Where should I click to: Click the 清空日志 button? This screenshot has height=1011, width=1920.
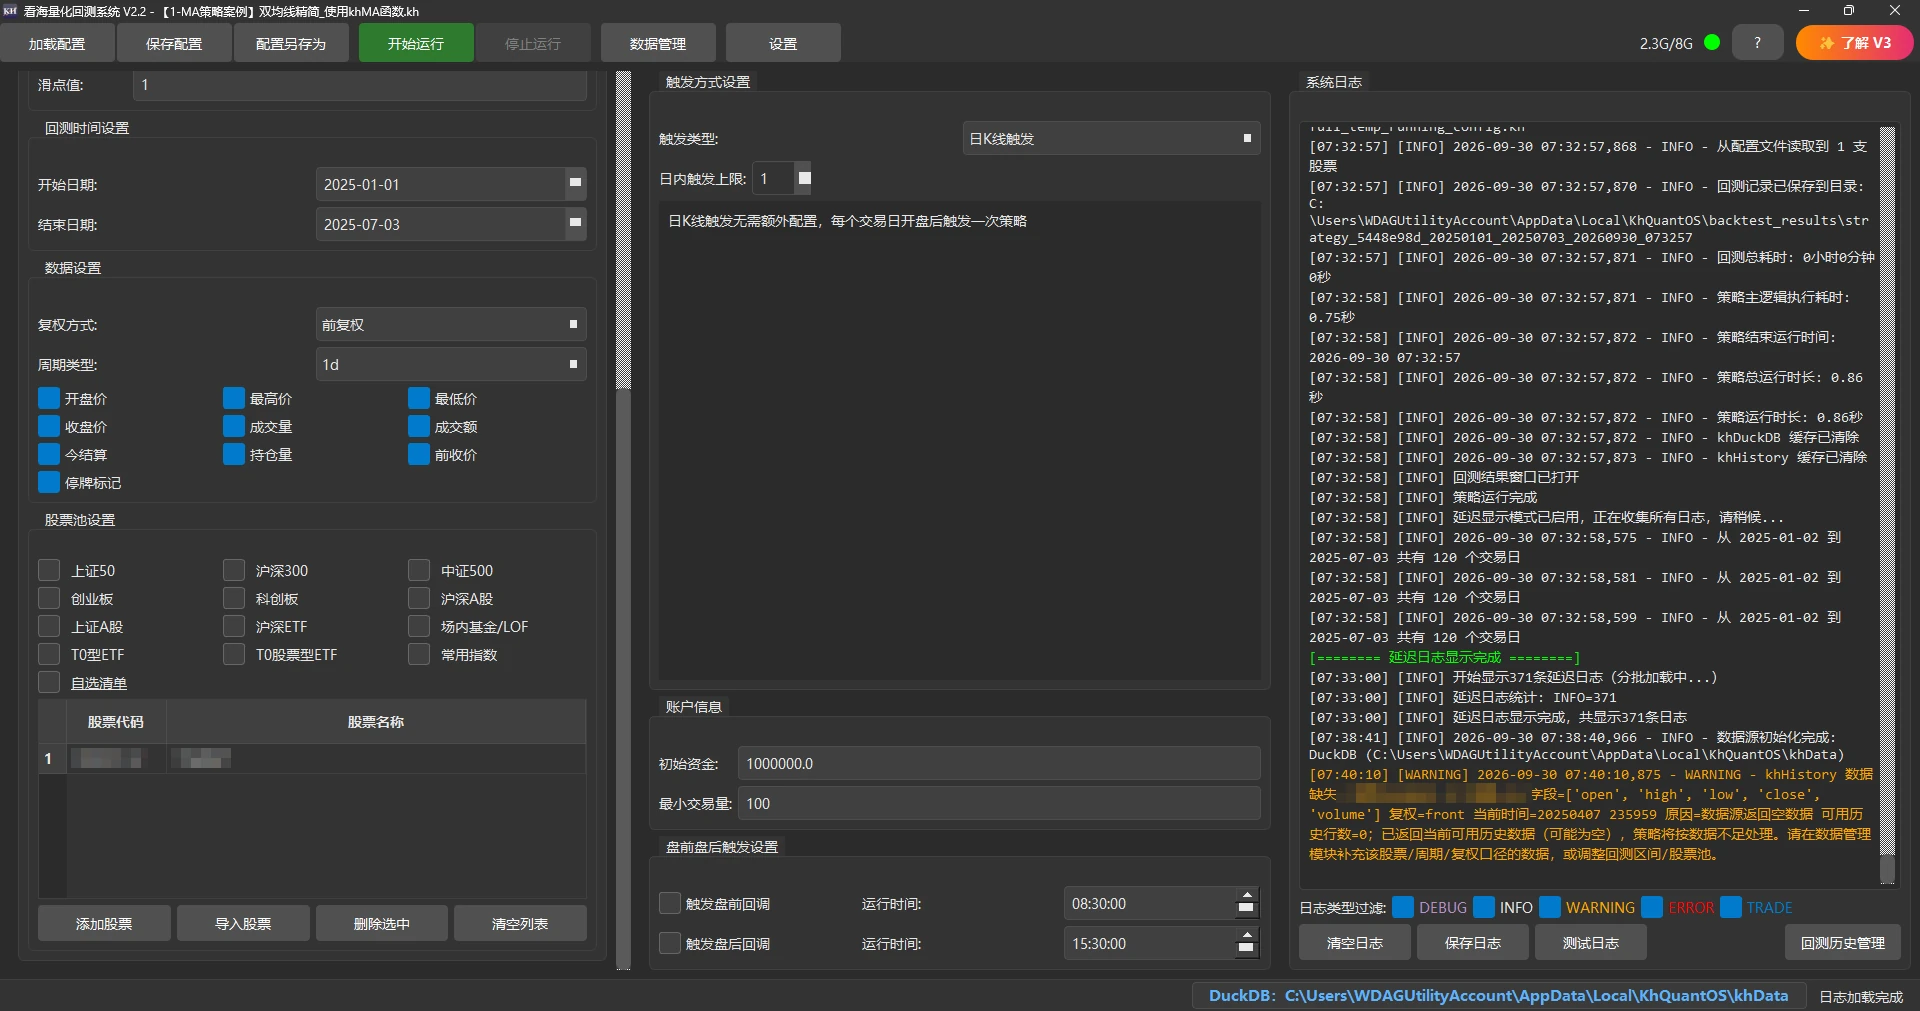coord(1355,942)
